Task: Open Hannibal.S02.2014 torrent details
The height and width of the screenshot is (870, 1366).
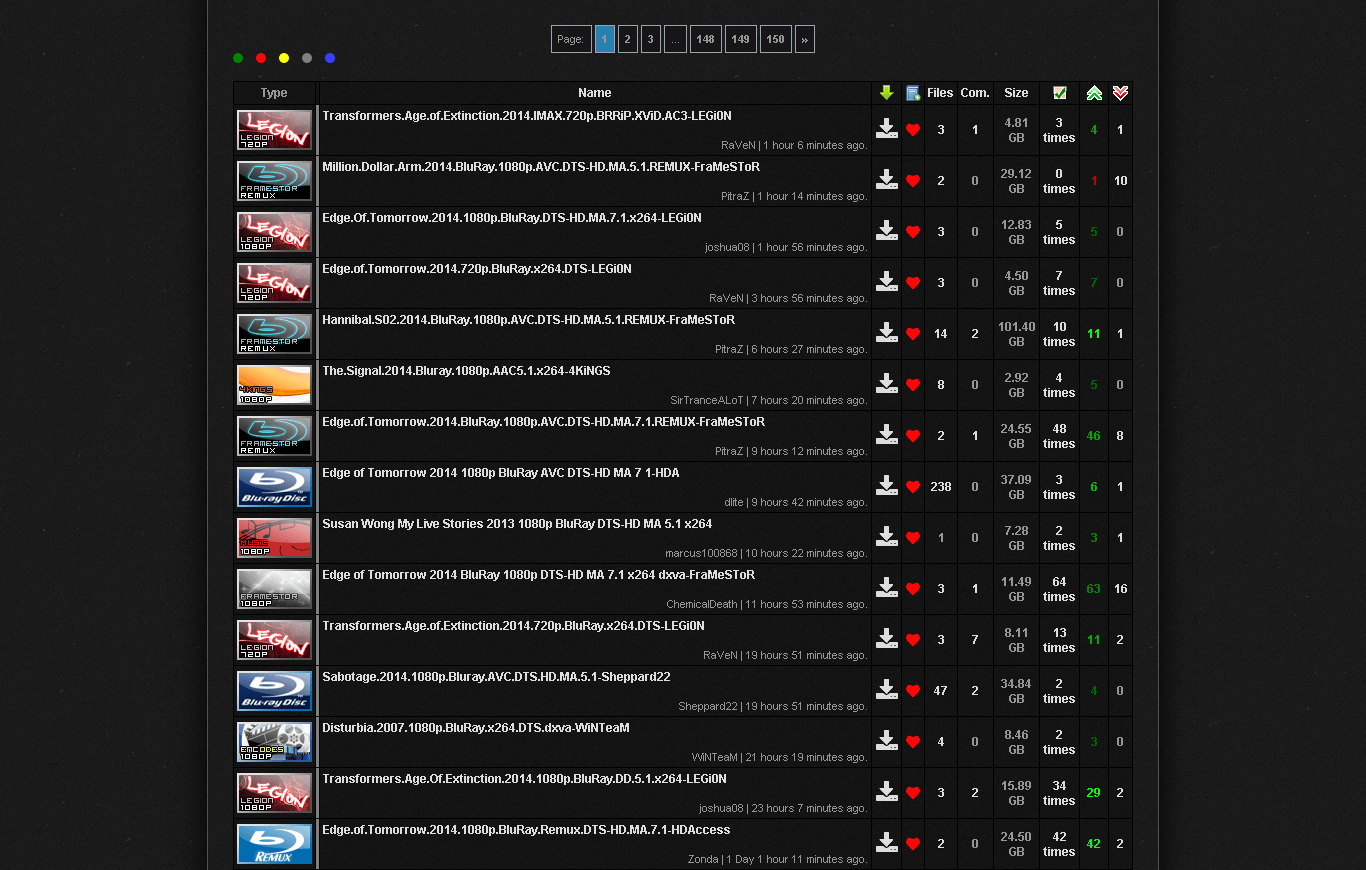Action: pos(528,320)
